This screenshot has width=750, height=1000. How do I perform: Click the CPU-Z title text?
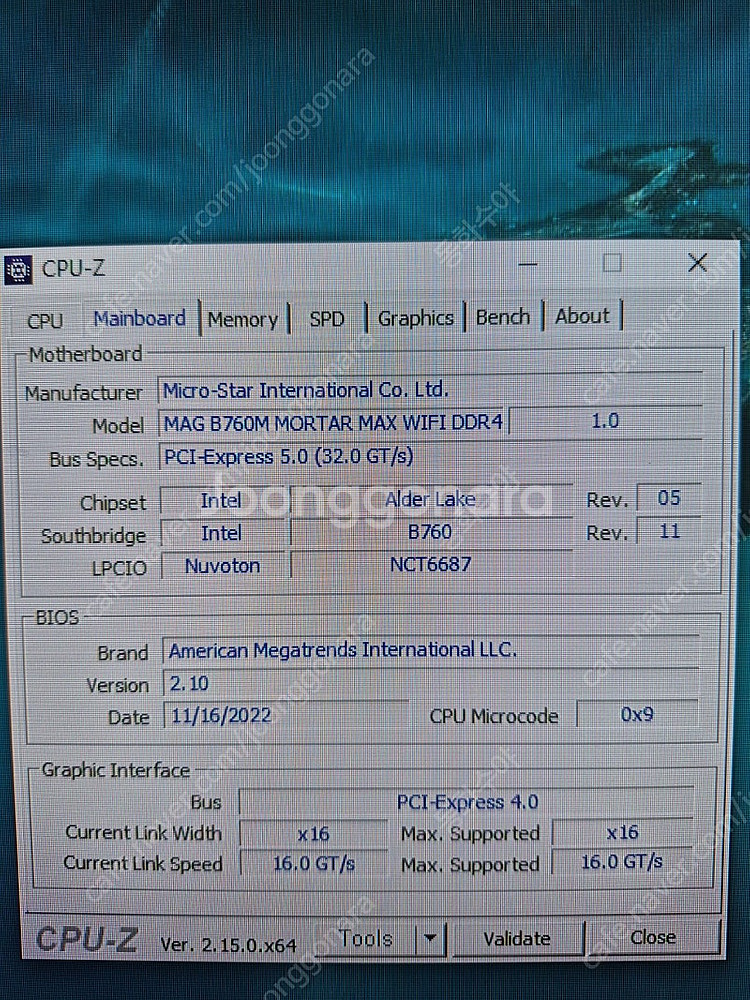point(73,268)
